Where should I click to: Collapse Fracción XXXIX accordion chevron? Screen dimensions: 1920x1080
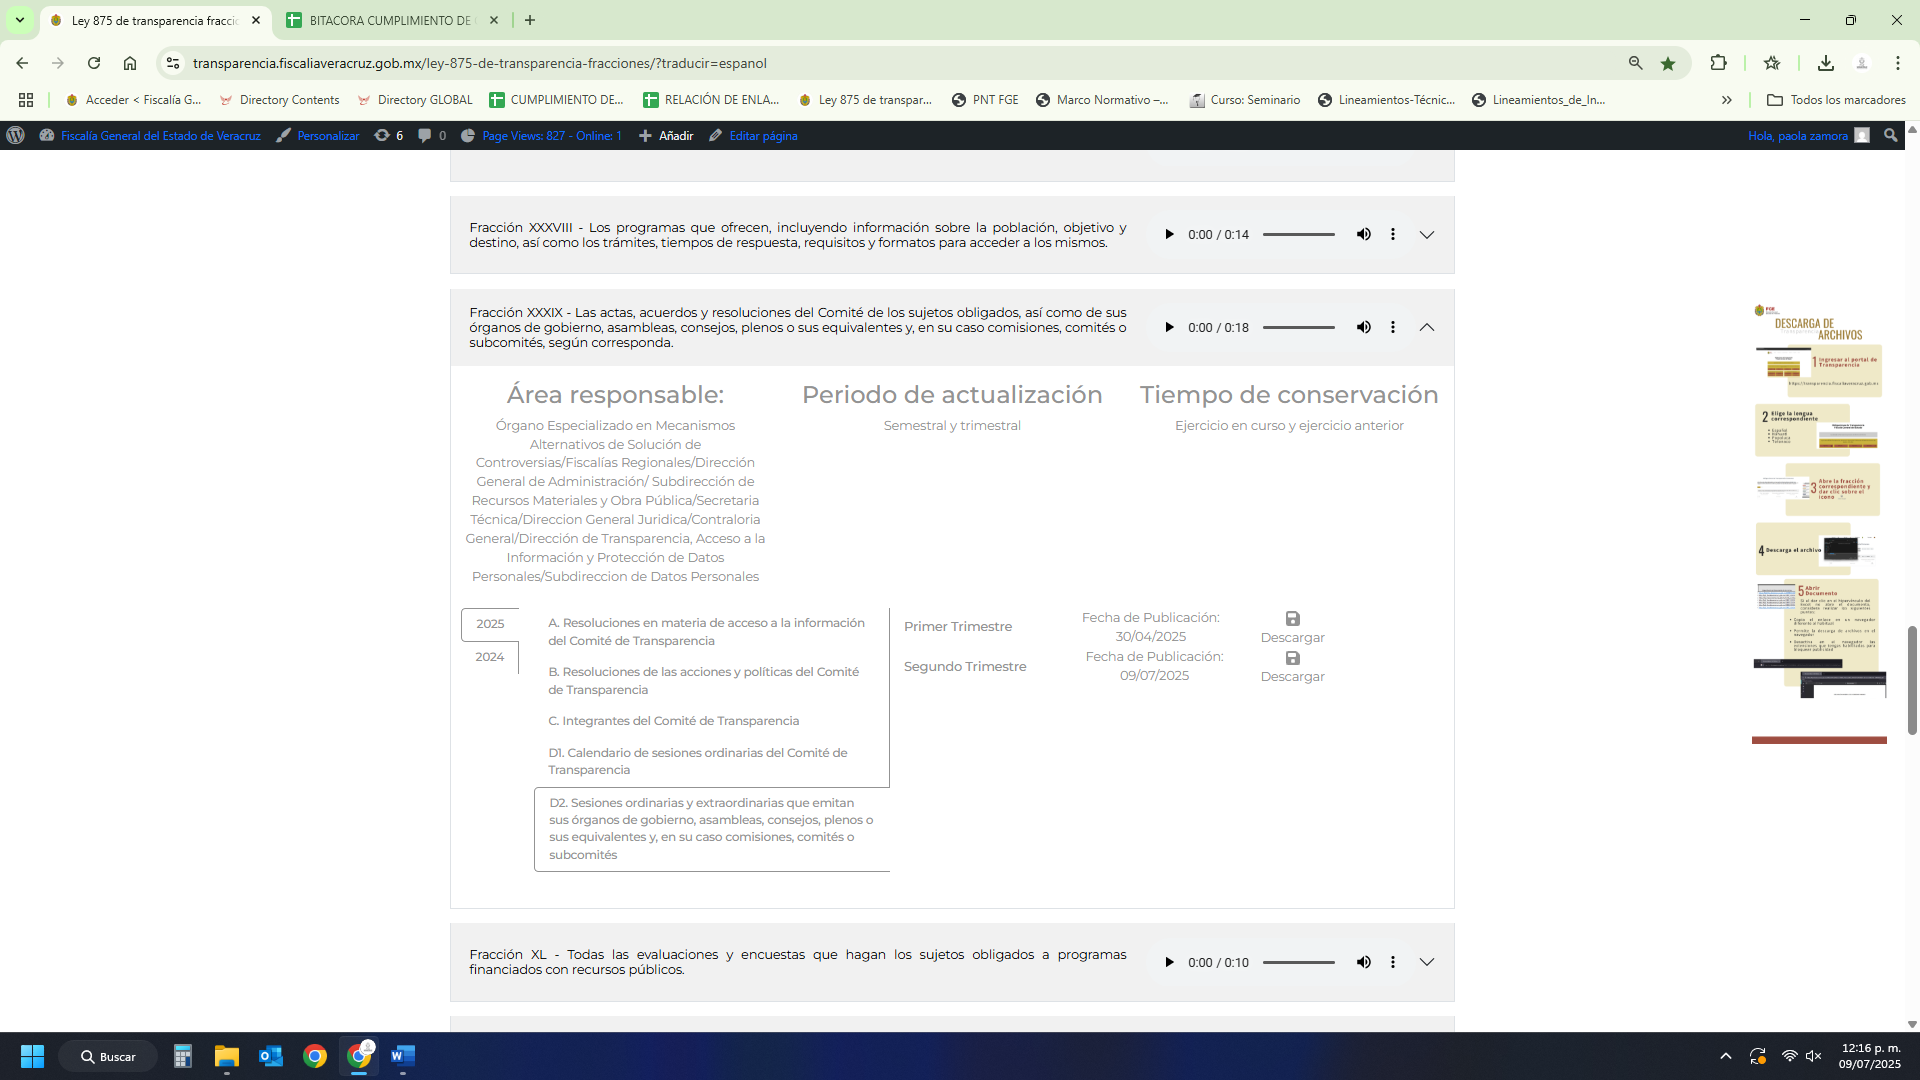(x=1427, y=328)
